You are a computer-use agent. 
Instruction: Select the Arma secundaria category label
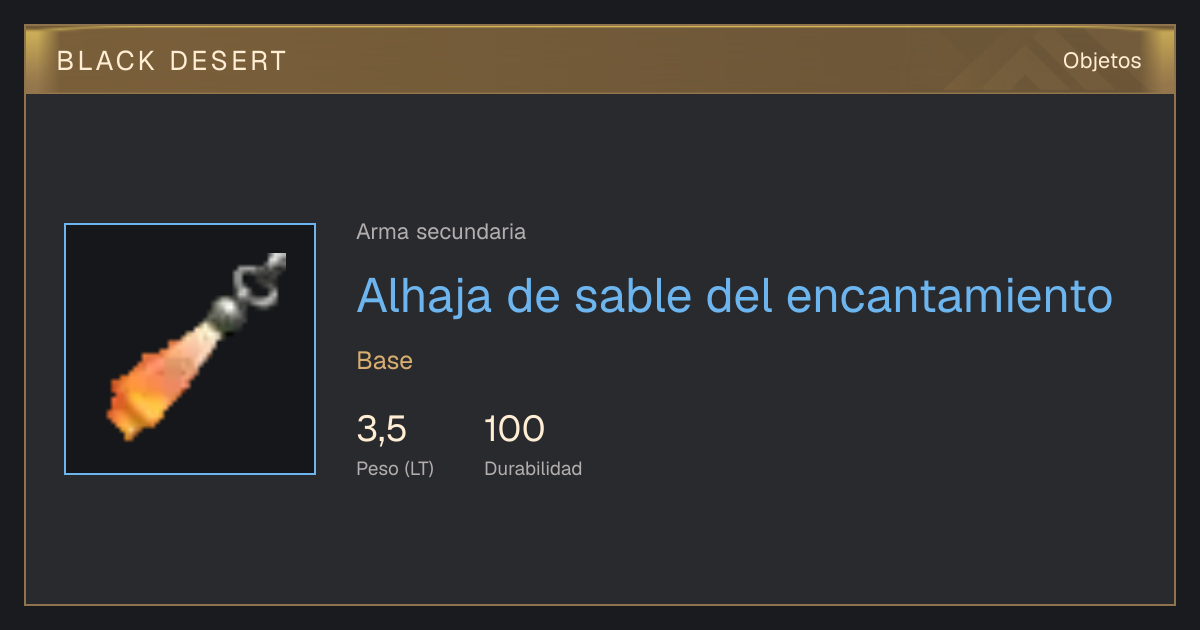[441, 232]
